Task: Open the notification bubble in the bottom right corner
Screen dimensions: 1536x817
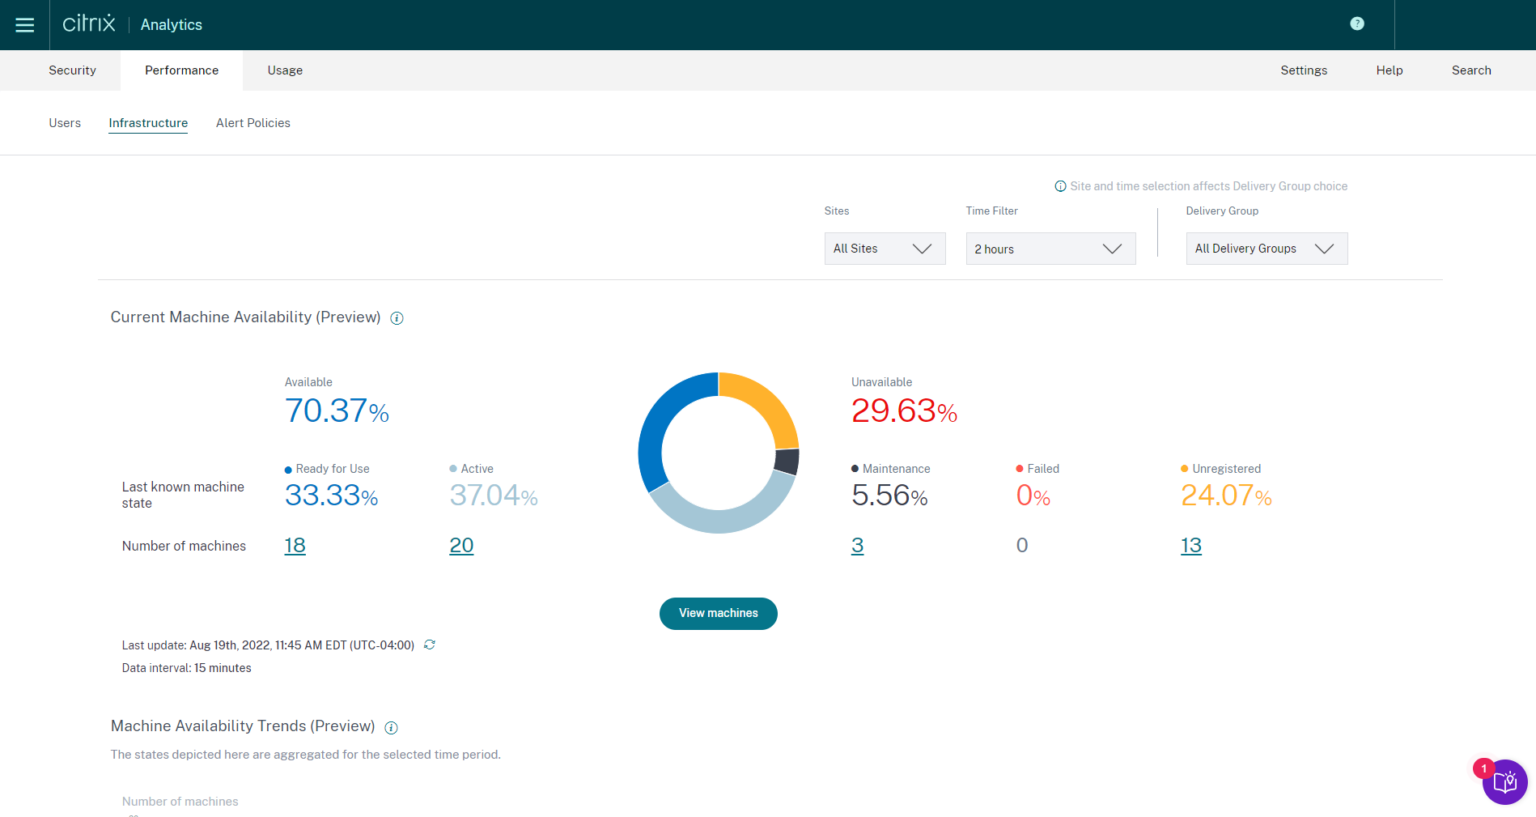Action: pos(1505,781)
